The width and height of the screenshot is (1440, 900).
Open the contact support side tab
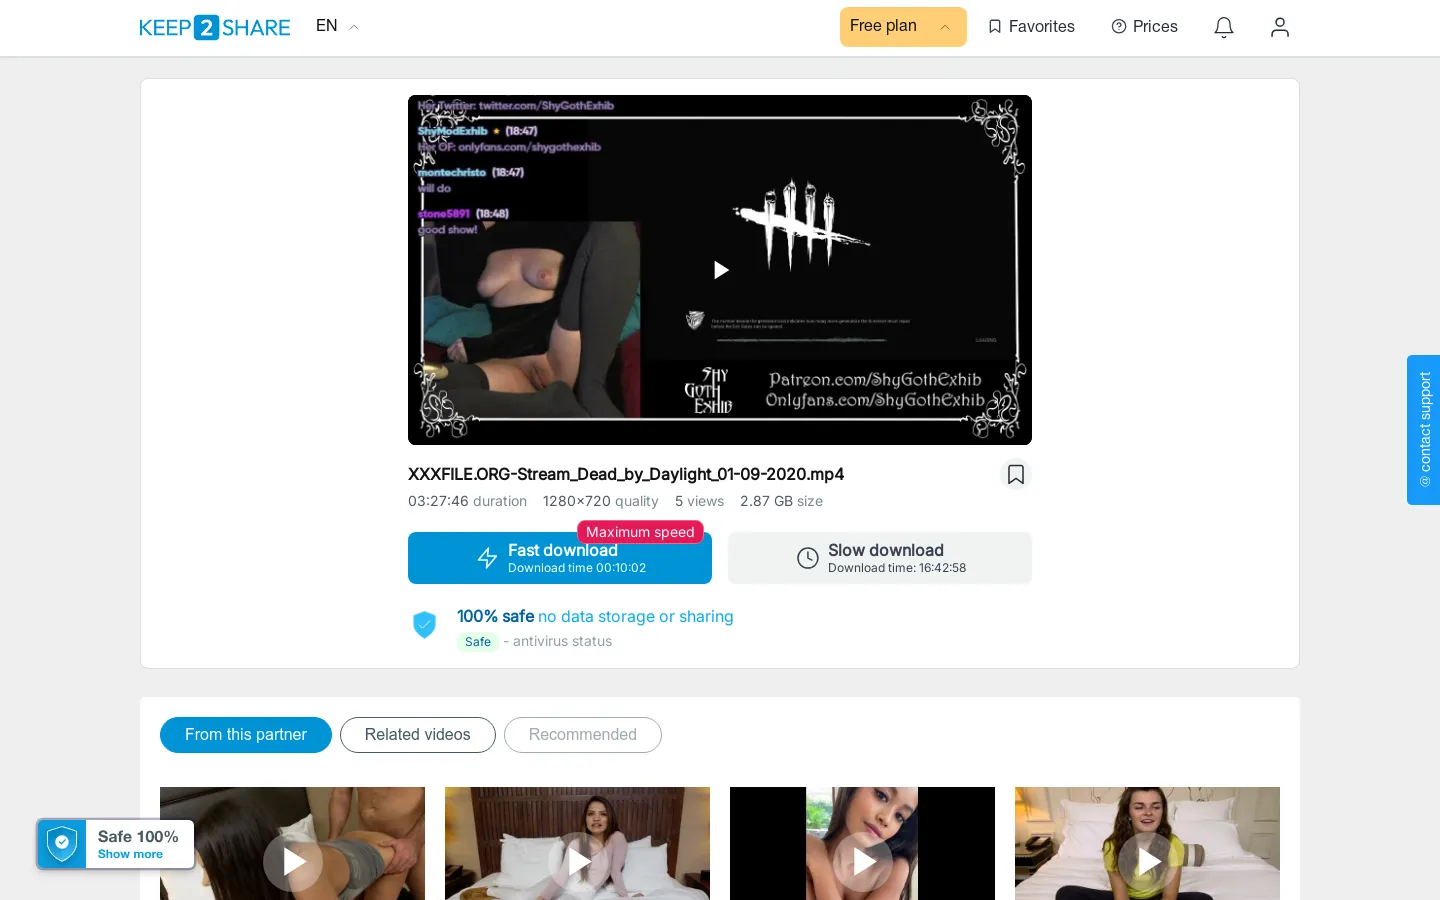[x=1424, y=430]
